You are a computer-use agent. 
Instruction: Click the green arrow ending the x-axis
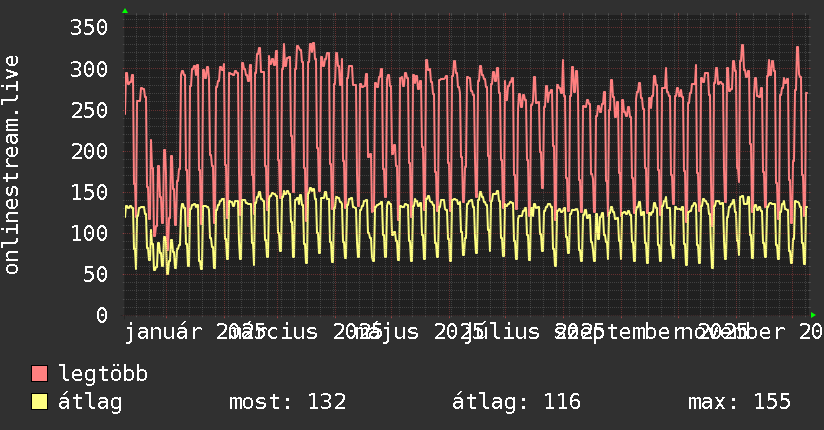[x=813, y=315]
